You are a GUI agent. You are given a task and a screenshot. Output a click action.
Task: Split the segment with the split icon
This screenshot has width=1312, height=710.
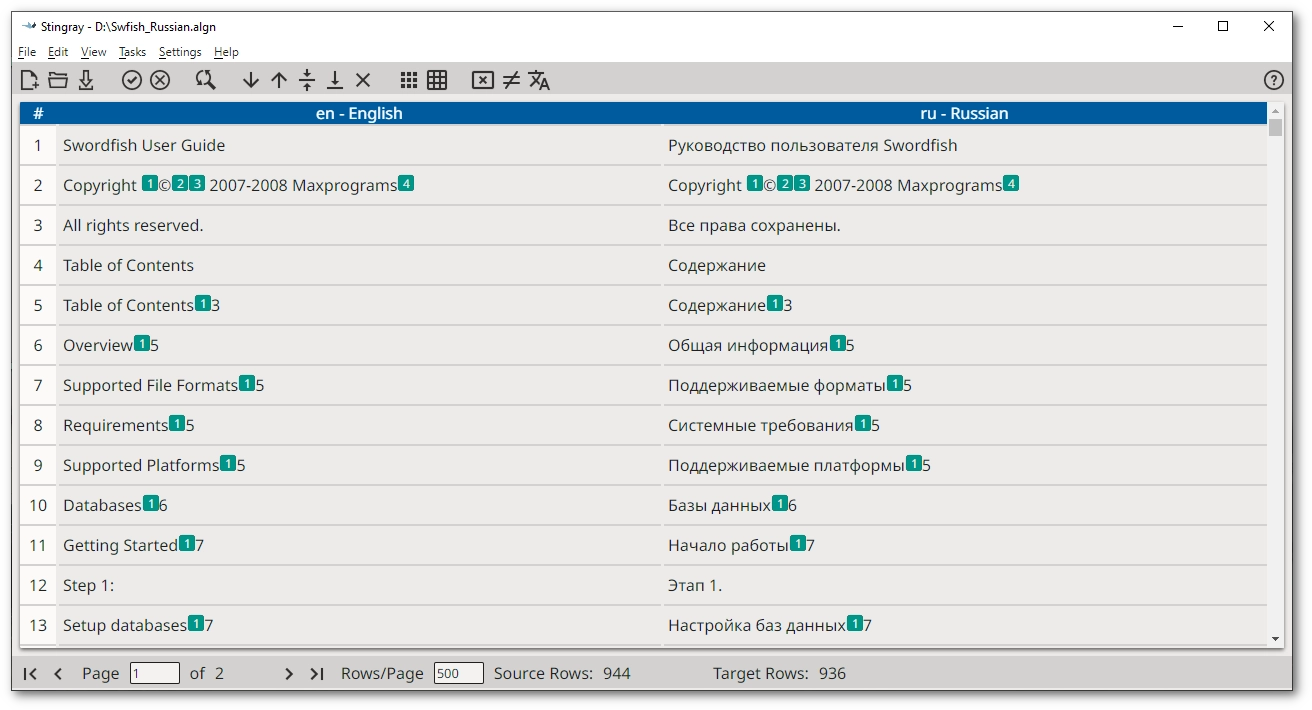pos(307,80)
